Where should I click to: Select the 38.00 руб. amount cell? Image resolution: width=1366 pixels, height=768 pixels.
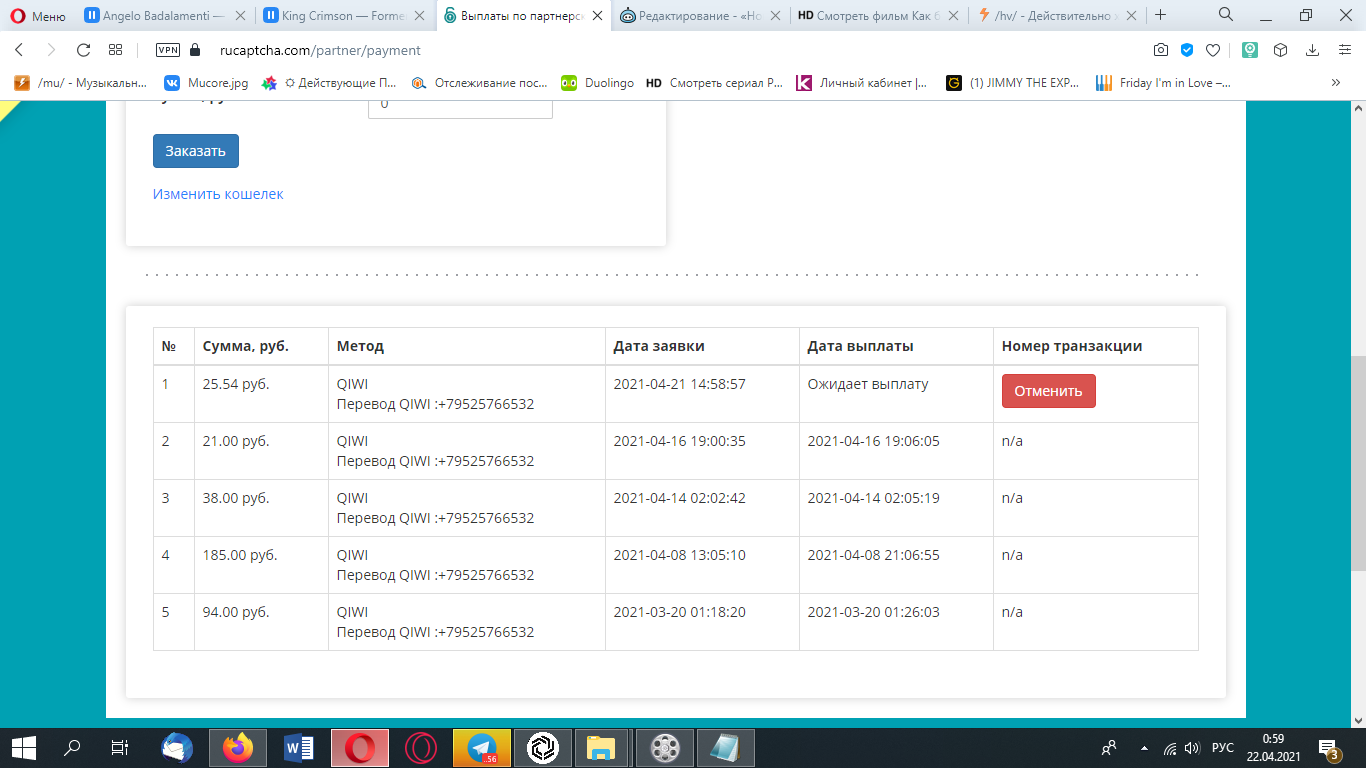tap(261, 508)
